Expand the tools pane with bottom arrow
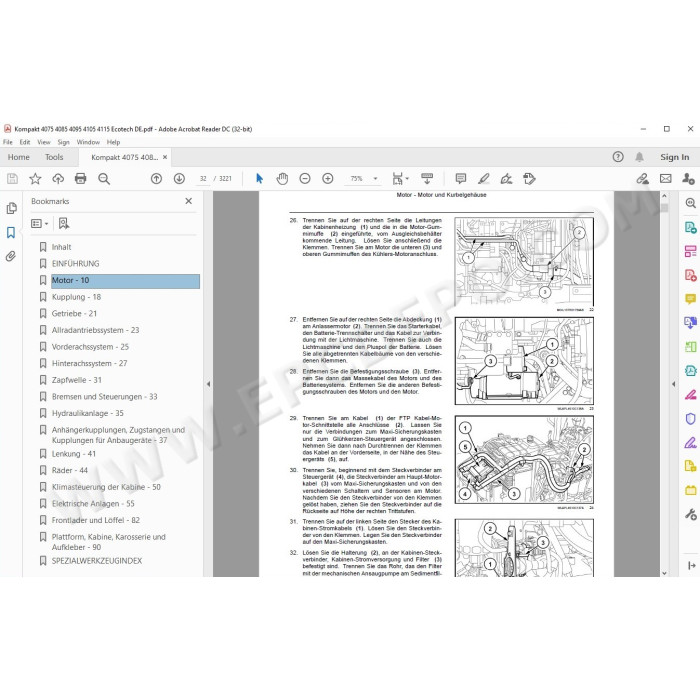This screenshot has width=700, height=700. [x=692, y=566]
